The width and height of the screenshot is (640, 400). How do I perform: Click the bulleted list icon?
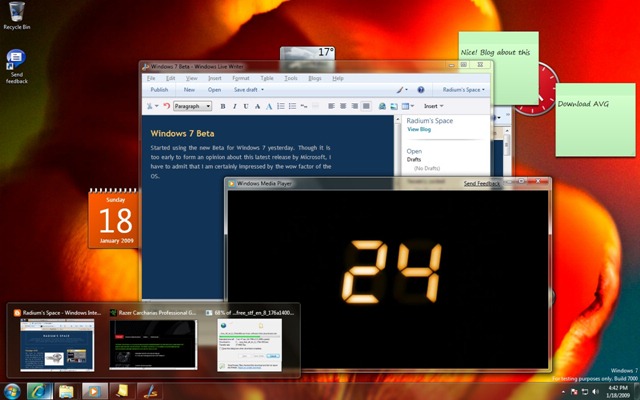point(292,106)
